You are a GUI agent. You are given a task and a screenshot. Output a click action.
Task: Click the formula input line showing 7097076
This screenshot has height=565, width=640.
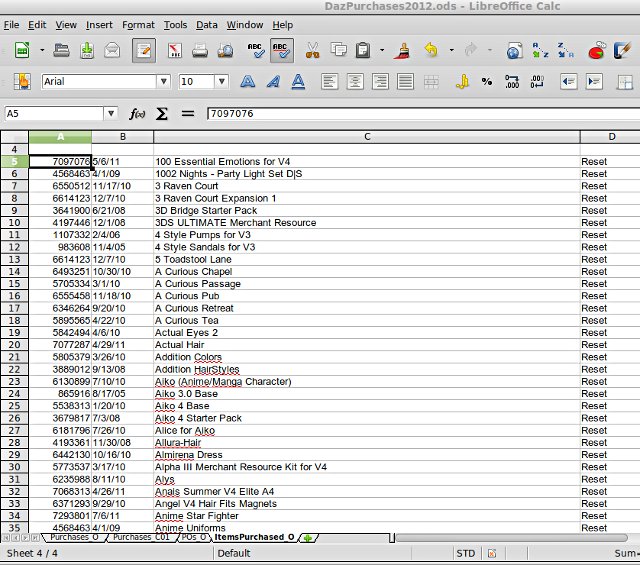[x=423, y=113]
